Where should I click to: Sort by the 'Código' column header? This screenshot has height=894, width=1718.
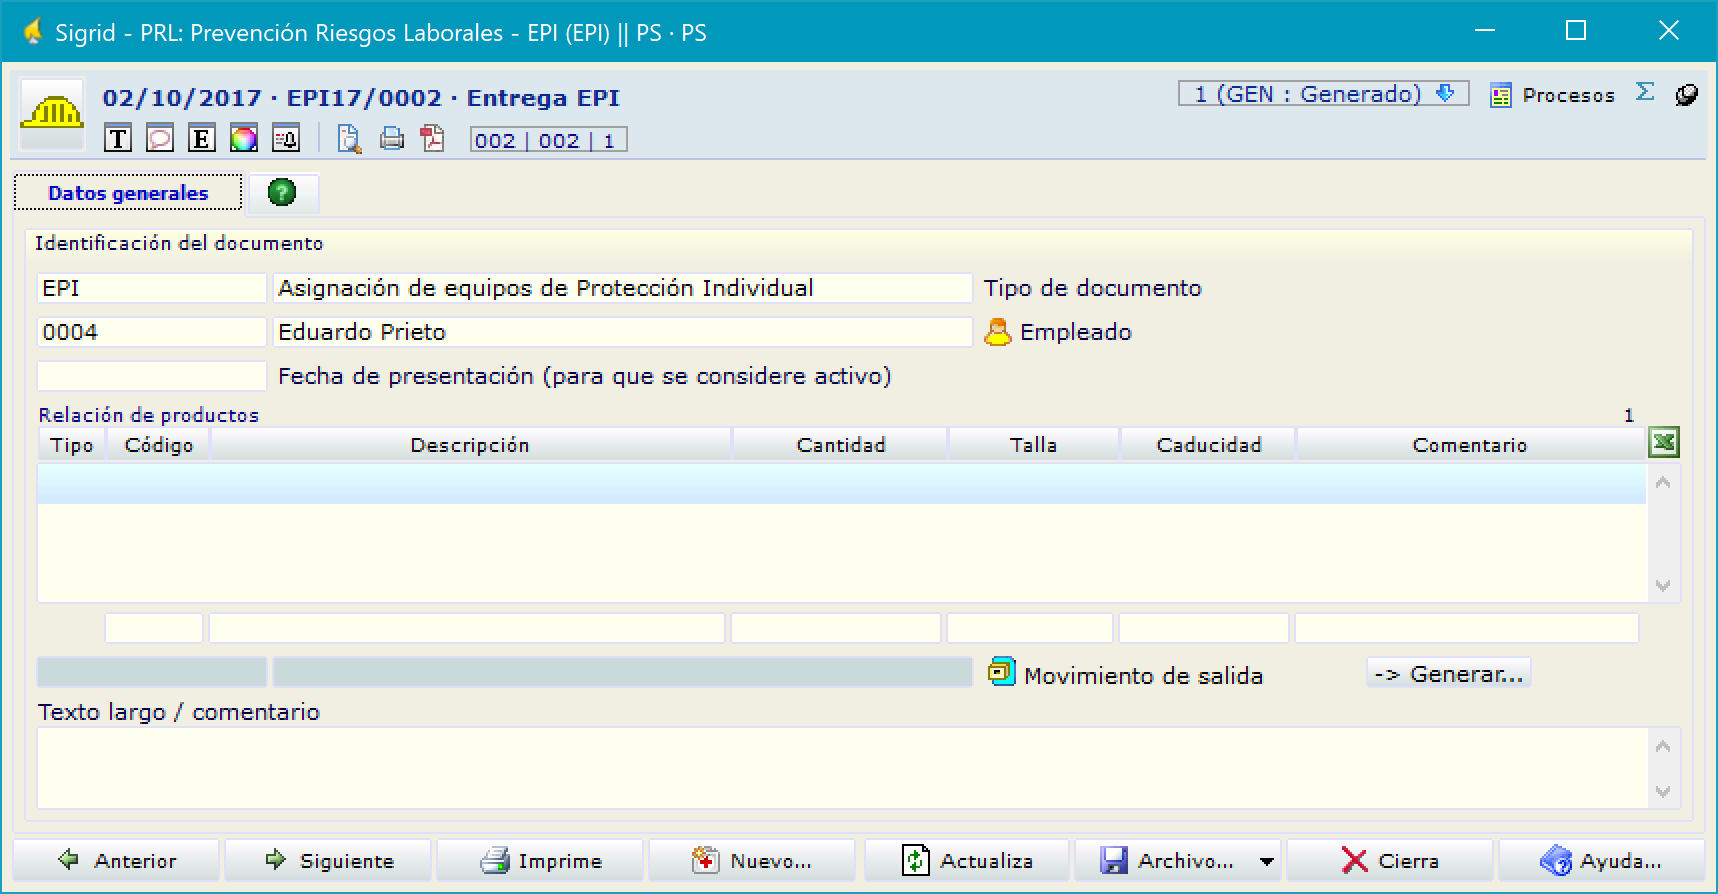[x=159, y=445]
